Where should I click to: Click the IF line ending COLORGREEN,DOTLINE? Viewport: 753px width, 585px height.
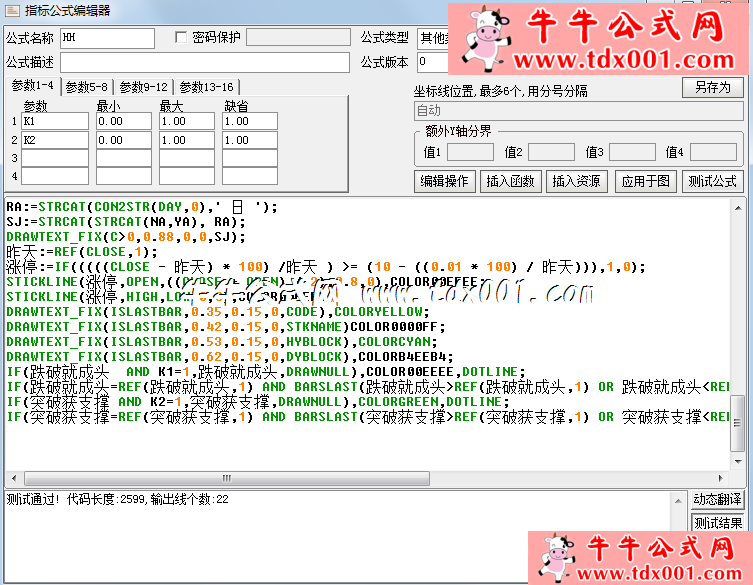tap(257, 402)
